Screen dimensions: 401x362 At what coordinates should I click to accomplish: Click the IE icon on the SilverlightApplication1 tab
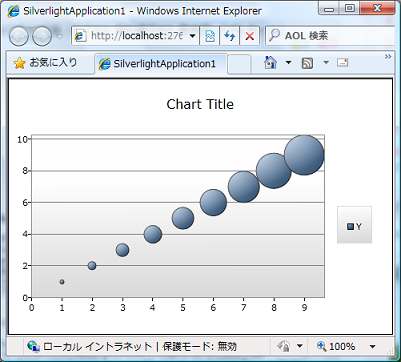(104, 64)
